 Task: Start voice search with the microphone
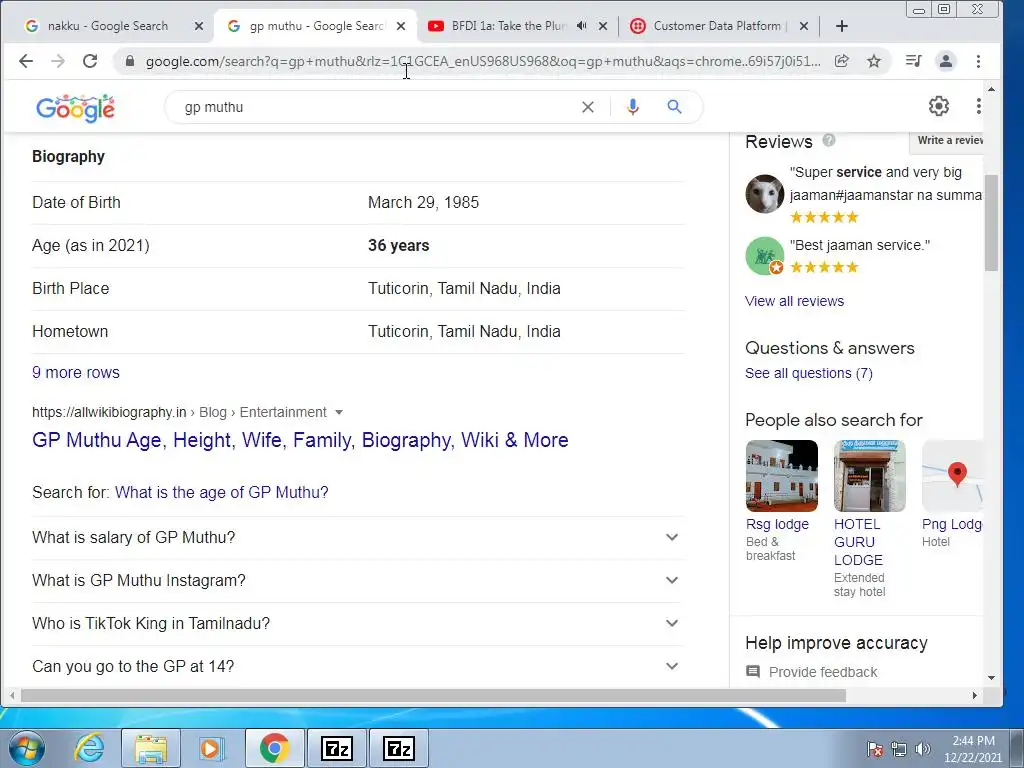tap(632, 107)
